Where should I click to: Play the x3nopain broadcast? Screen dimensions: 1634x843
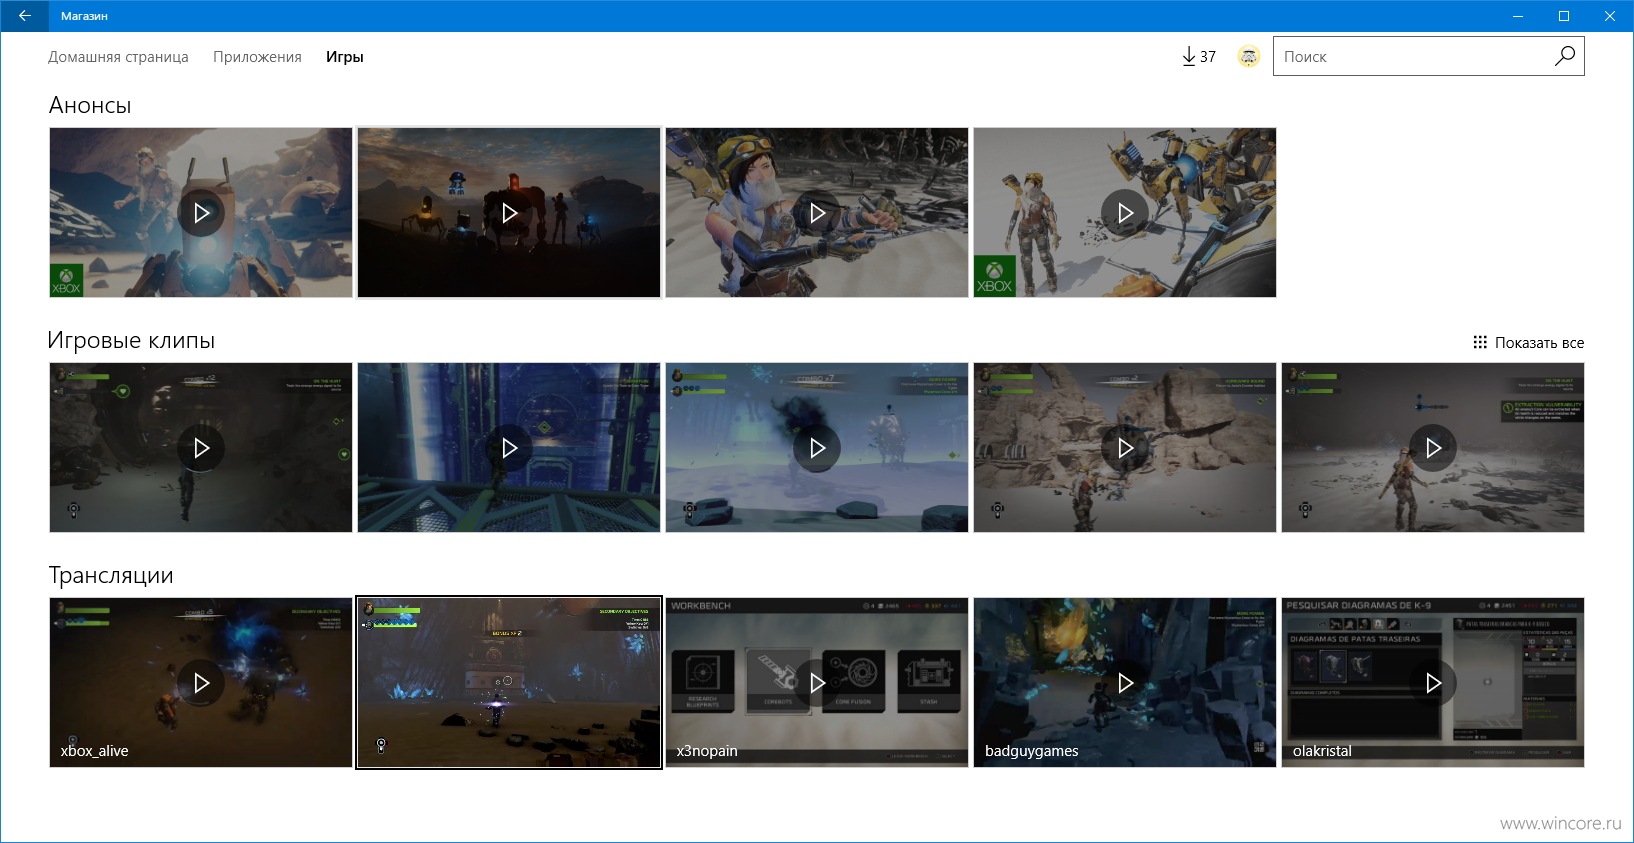point(817,683)
